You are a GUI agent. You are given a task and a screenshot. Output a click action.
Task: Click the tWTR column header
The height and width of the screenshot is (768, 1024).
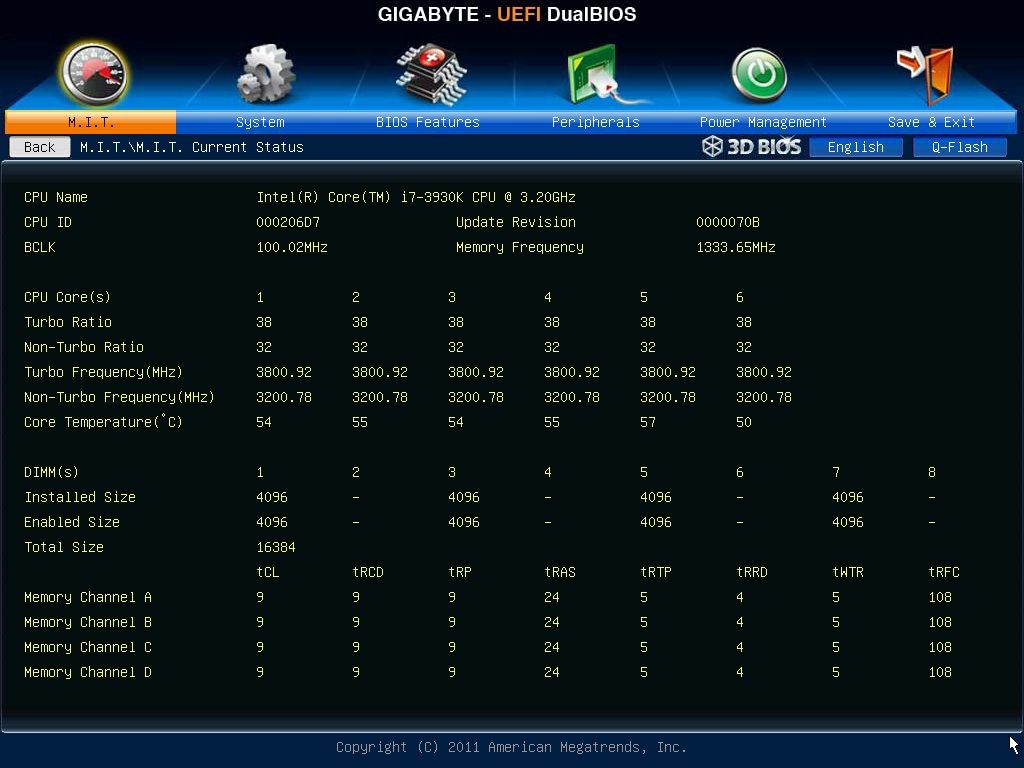848,572
